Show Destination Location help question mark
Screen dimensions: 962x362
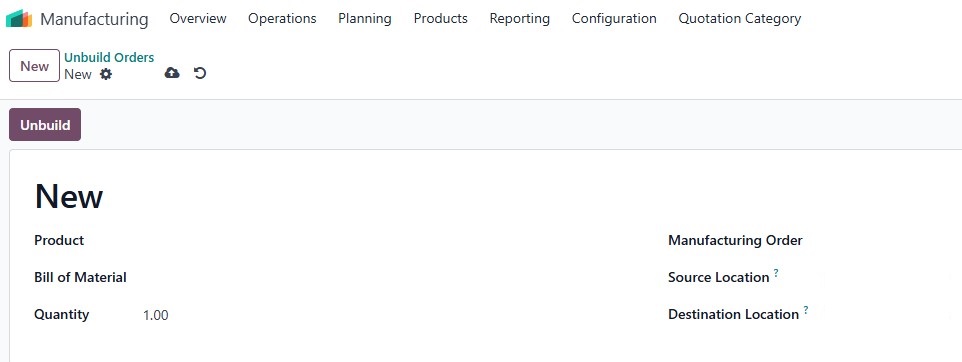point(806,310)
